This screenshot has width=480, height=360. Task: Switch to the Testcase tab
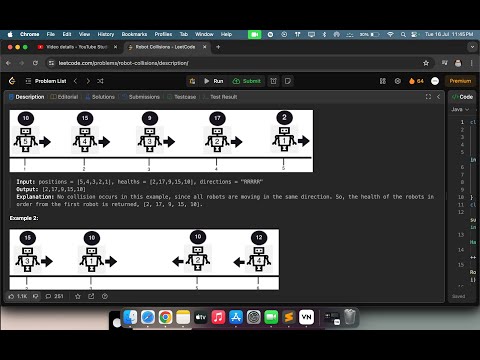tap(182, 97)
